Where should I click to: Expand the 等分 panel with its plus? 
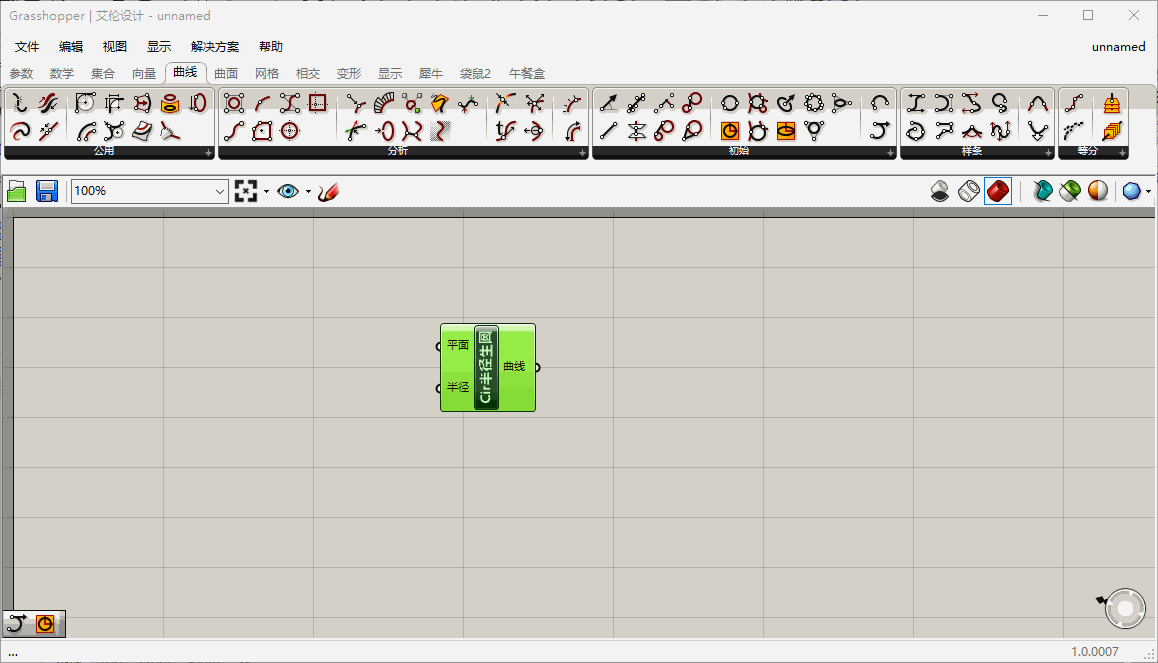[1123, 153]
